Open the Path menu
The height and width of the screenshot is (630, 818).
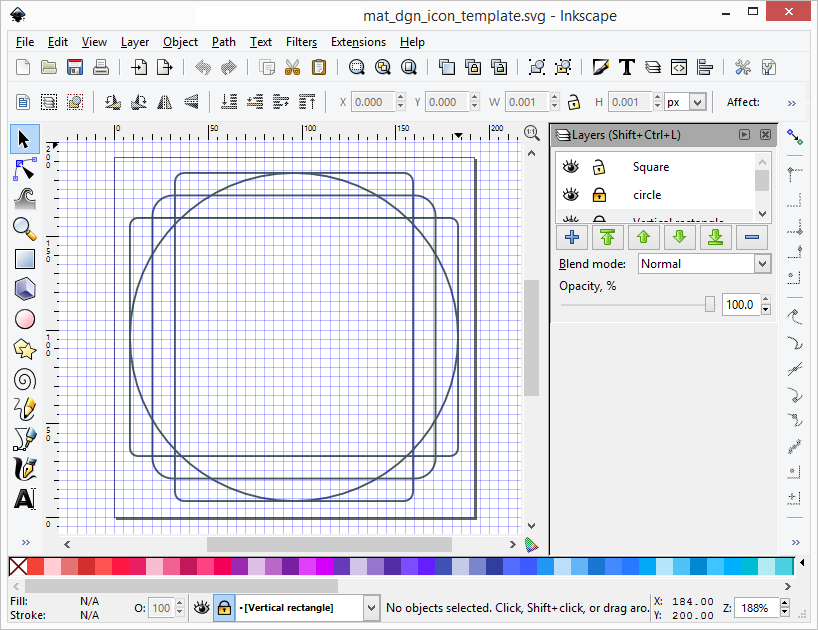223,42
